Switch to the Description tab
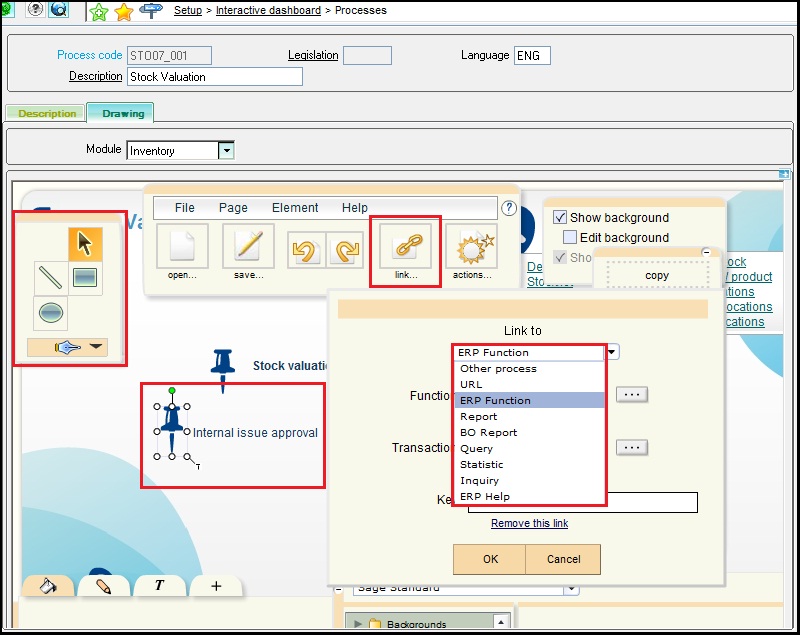 [x=47, y=113]
